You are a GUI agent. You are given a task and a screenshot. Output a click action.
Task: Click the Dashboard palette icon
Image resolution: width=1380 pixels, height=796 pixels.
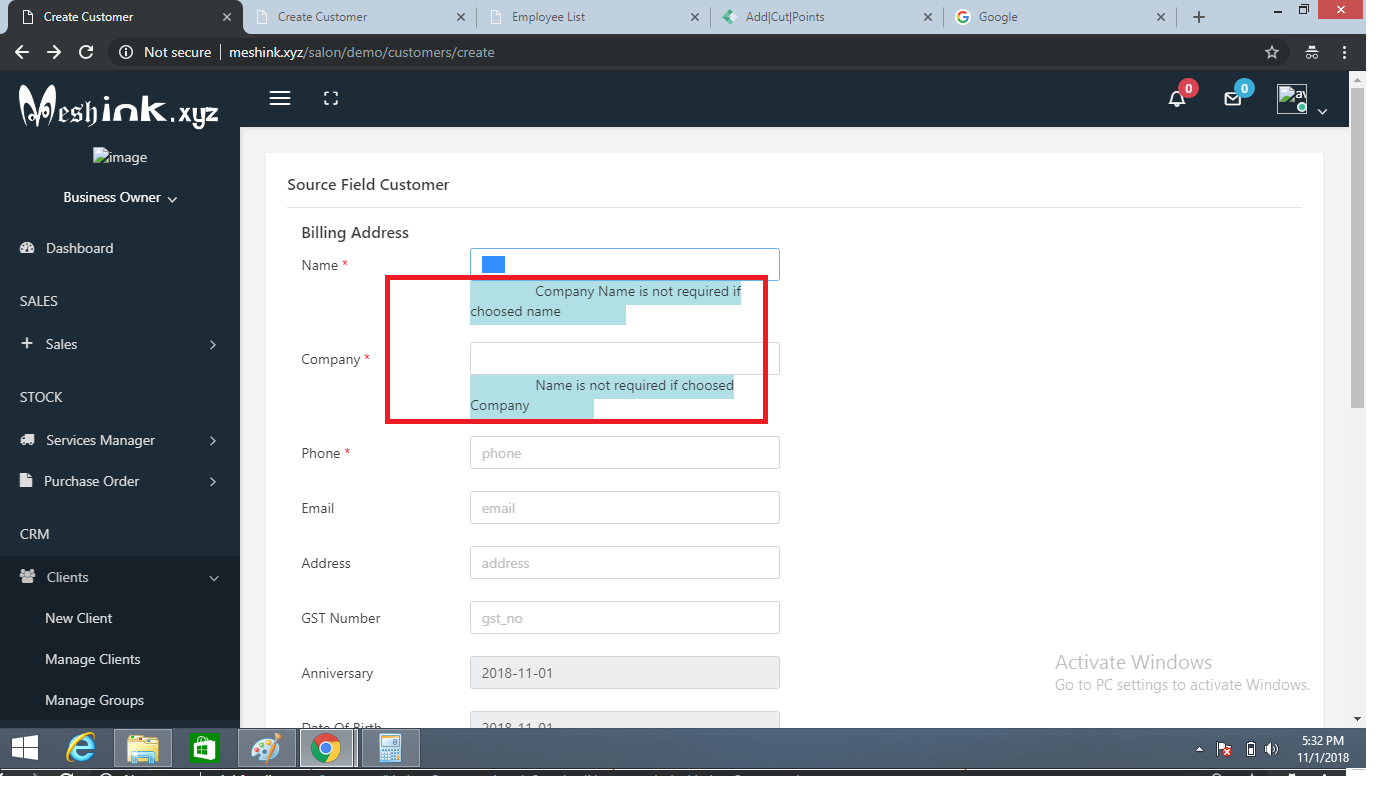(x=28, y=248)
